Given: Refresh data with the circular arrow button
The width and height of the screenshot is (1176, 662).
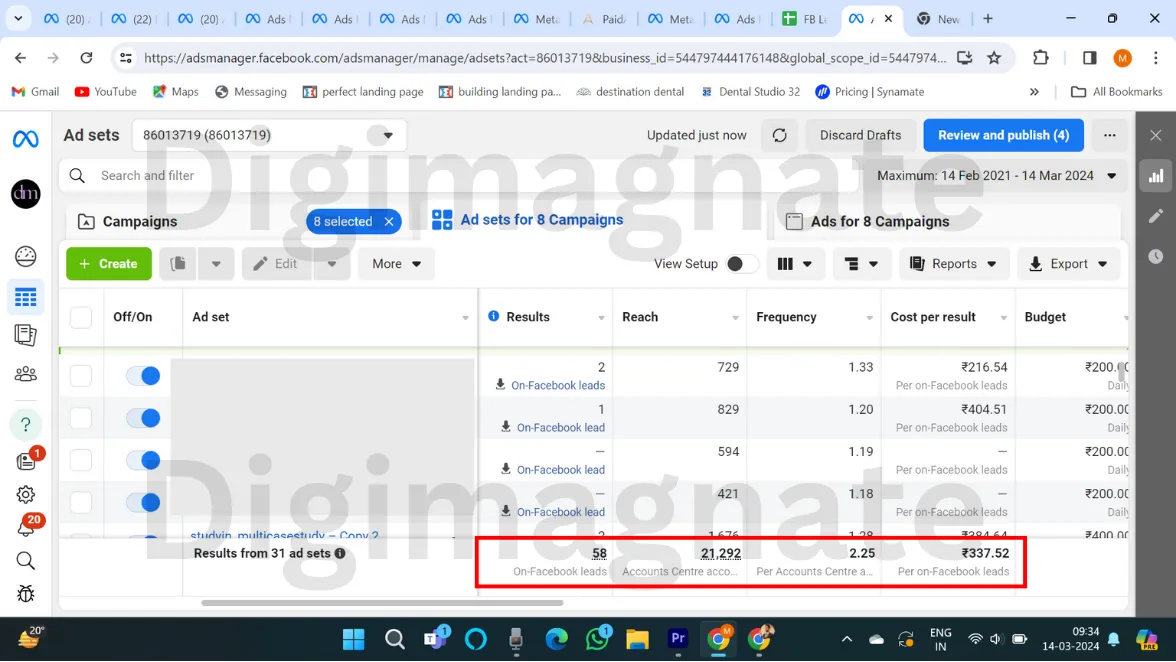Looking at the screenshot, I should click(x=779, y=136).
